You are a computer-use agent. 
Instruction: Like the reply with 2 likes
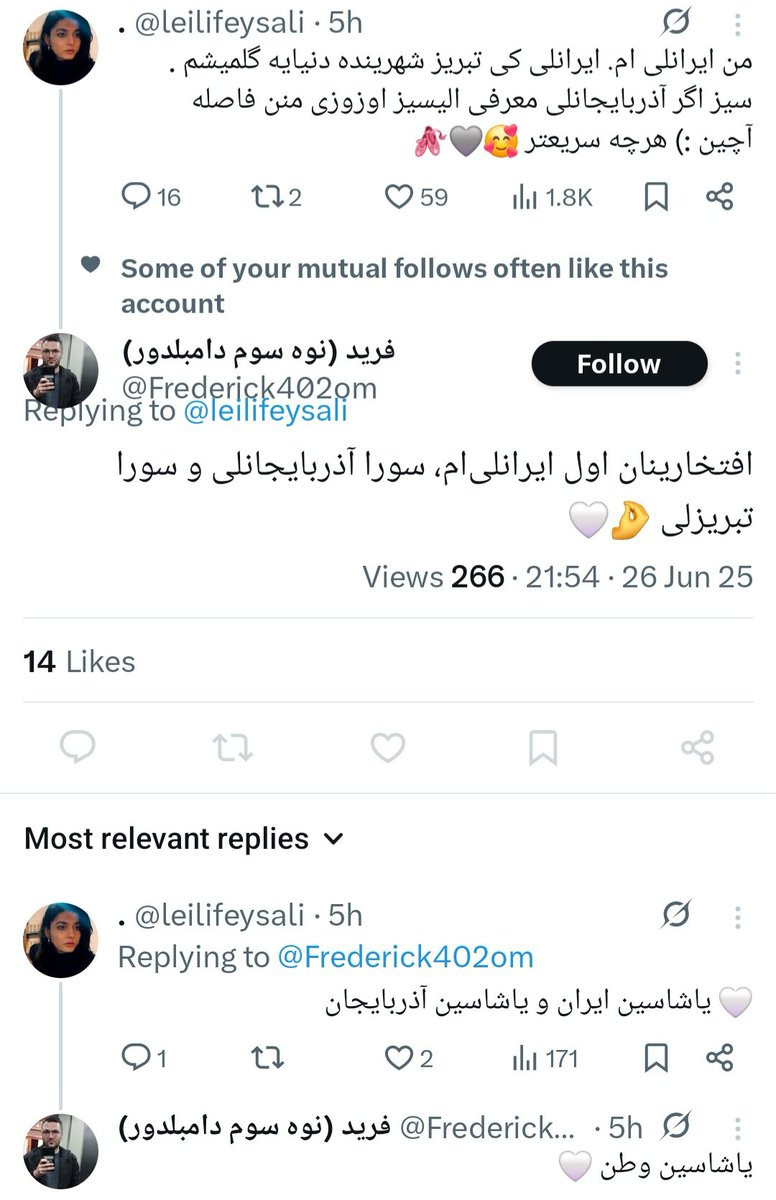coord(410,1057)
